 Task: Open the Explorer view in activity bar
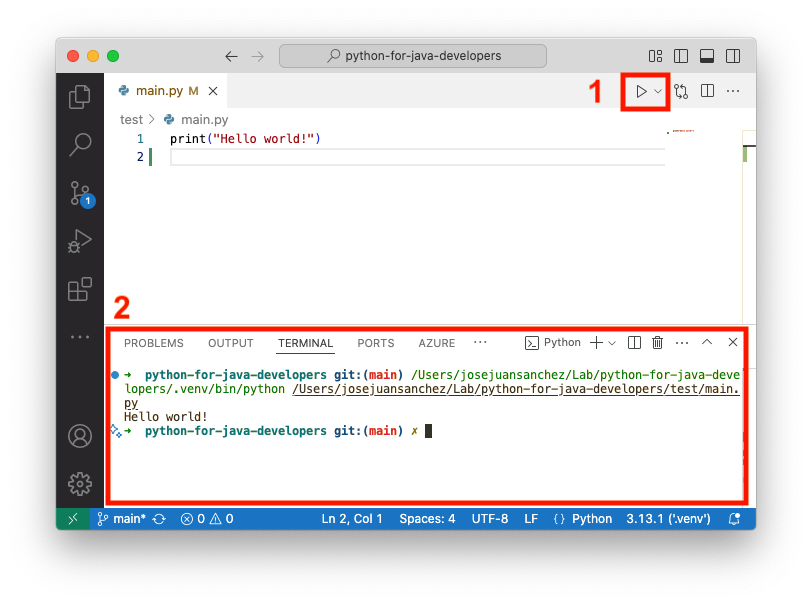coord(80,97)
